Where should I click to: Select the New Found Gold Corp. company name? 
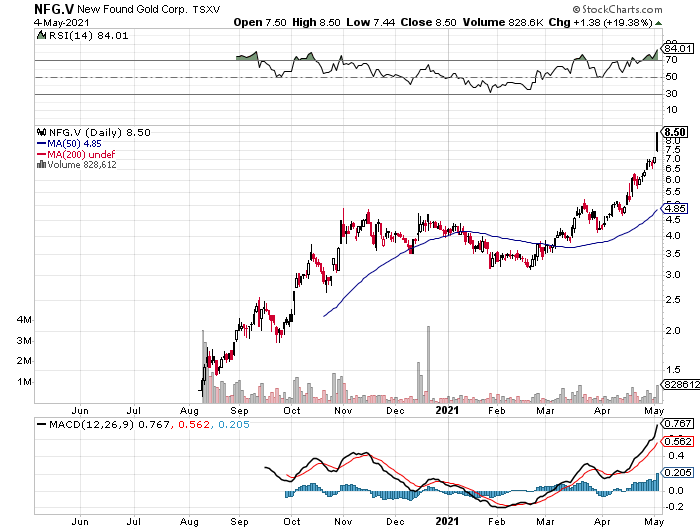pyautogui.click(x=133, y=9)
